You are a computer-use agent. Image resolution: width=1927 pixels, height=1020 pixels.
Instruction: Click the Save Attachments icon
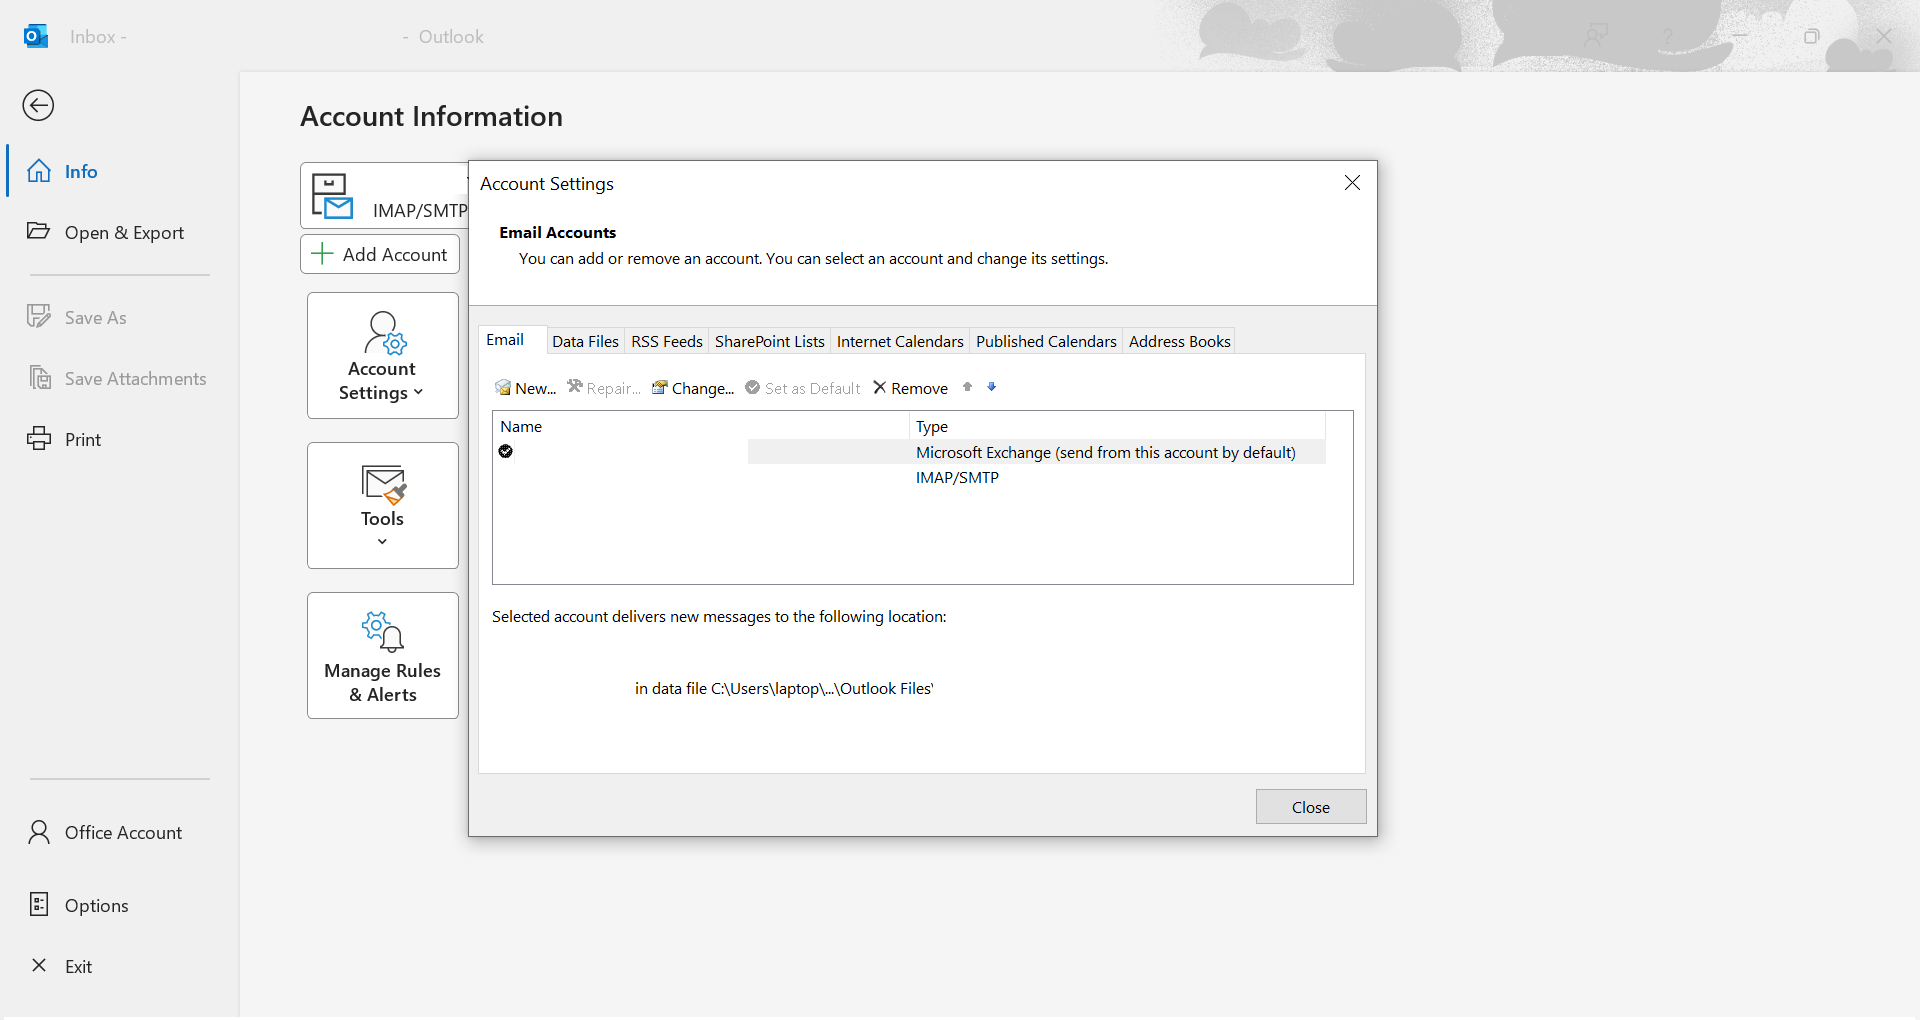click(40, 378)
